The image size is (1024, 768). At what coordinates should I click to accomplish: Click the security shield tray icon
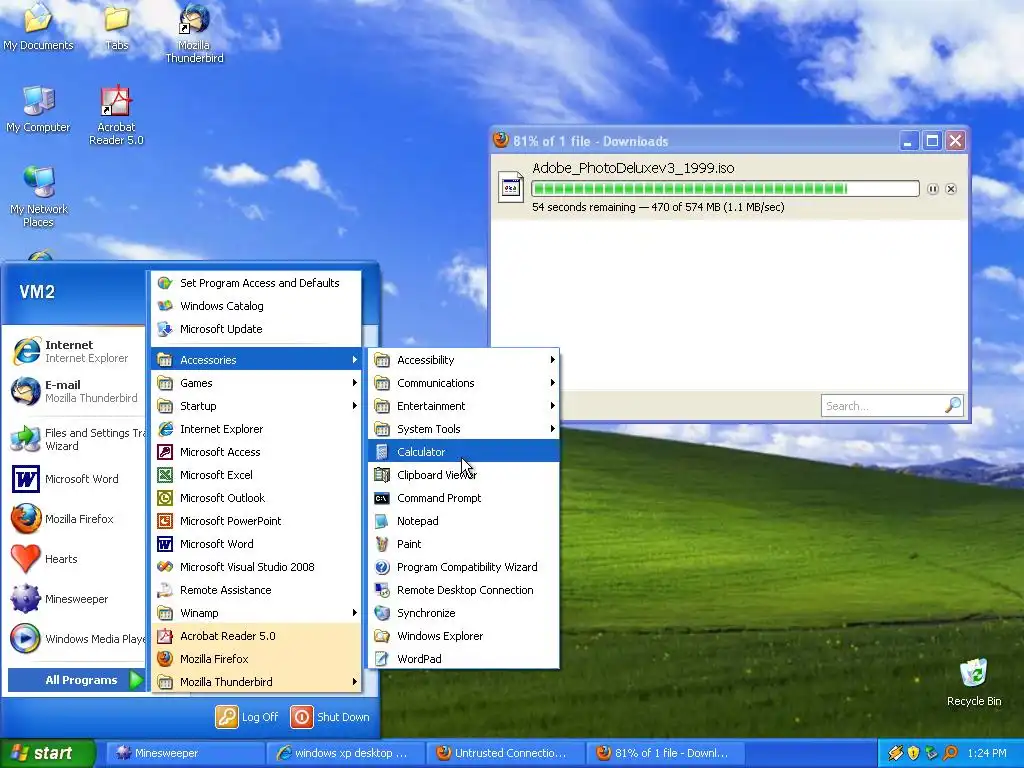(x=913, y=753)
